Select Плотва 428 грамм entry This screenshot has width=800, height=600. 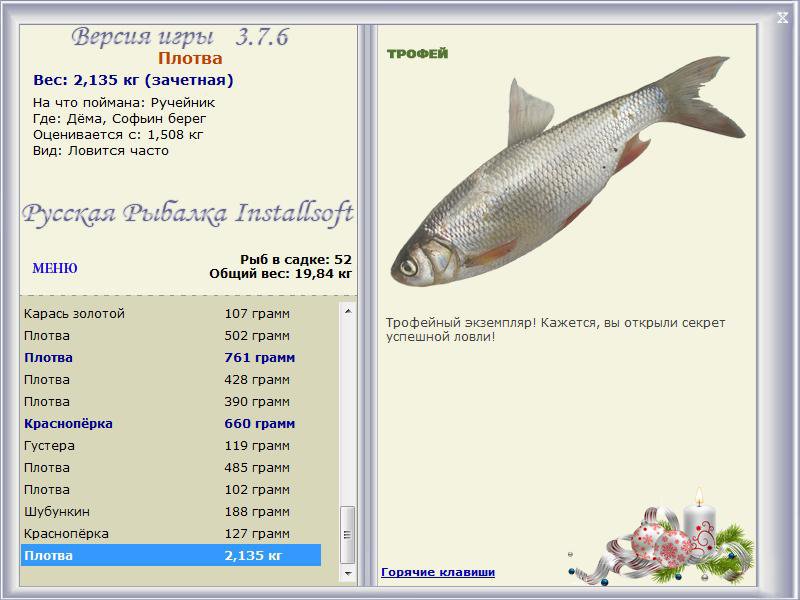[171, 380]
